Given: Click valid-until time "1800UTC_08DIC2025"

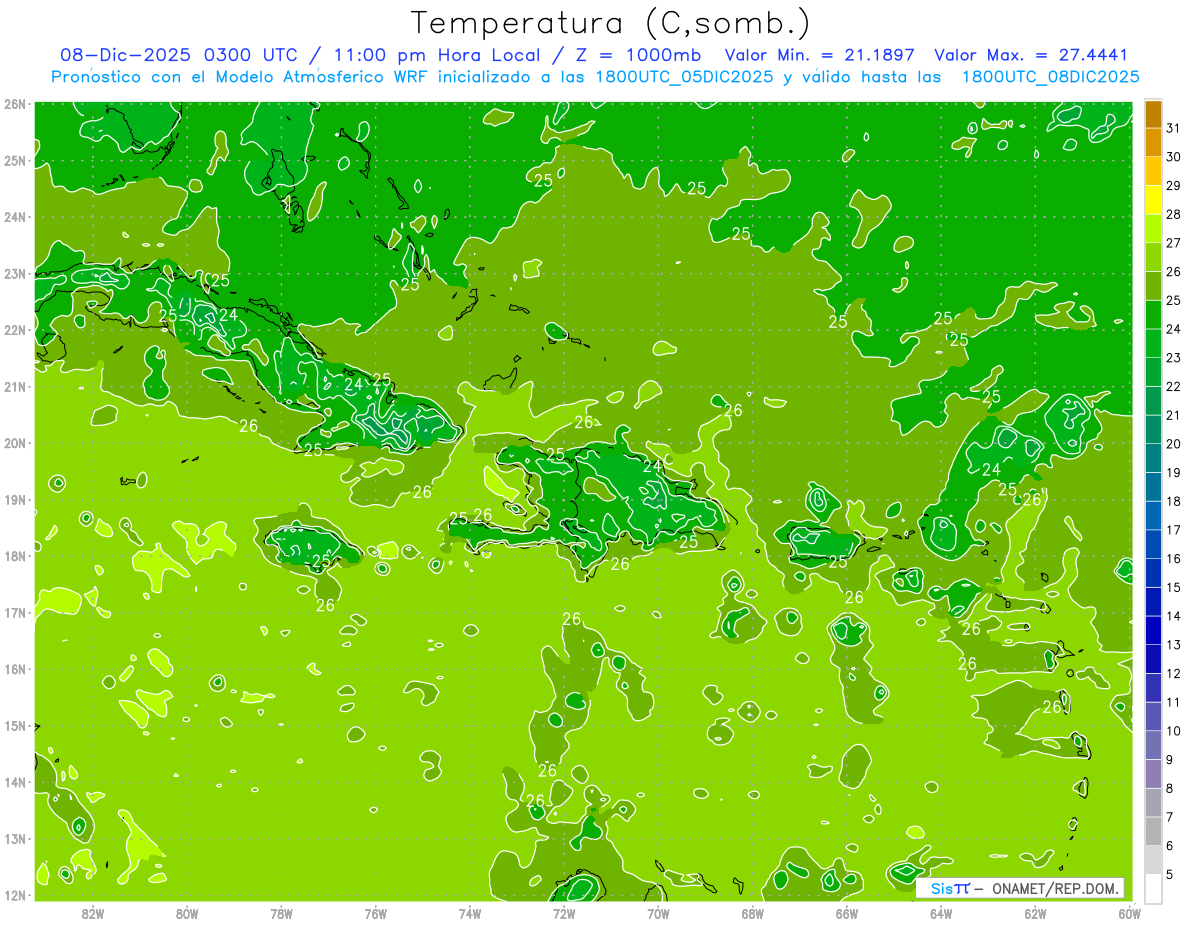Looking at the screenshot, I should [x=1050, y=77].
